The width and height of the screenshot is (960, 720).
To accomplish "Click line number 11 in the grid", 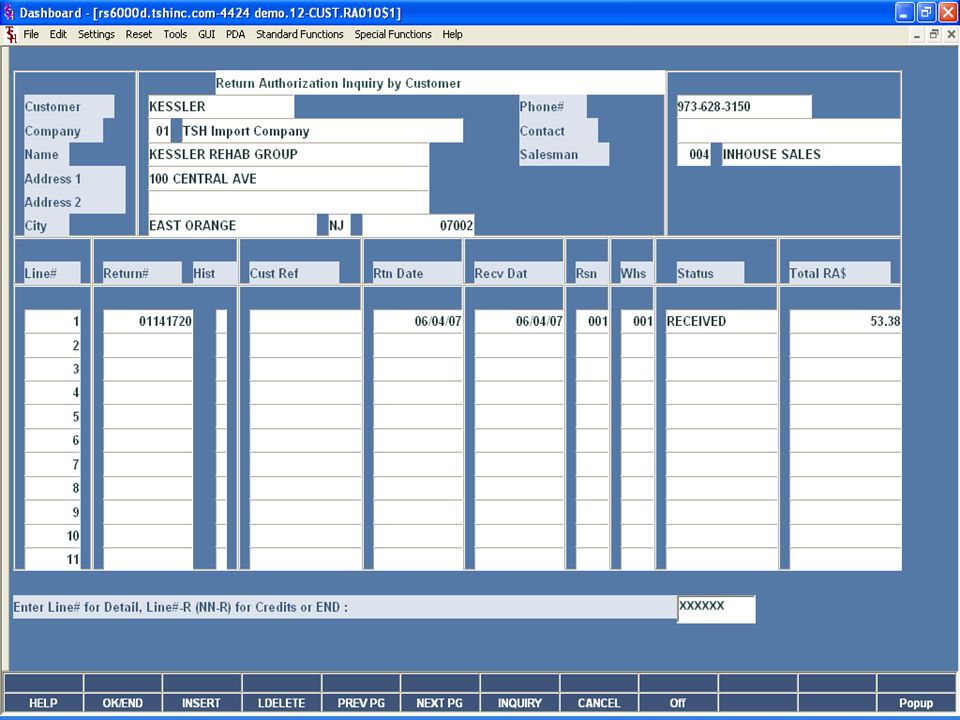I will coord(52,559).
